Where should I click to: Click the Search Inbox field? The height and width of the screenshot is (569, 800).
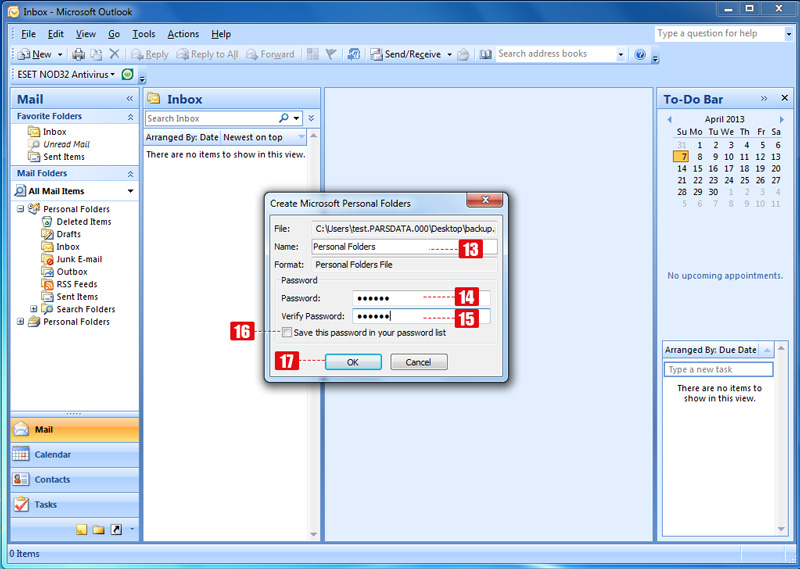(x=211, y=118)
